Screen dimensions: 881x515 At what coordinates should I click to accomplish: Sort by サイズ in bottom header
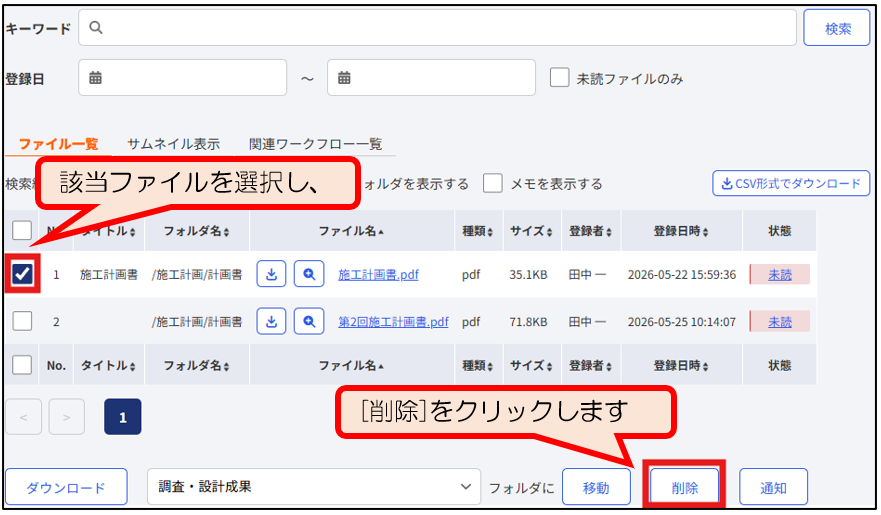point(532,366)
